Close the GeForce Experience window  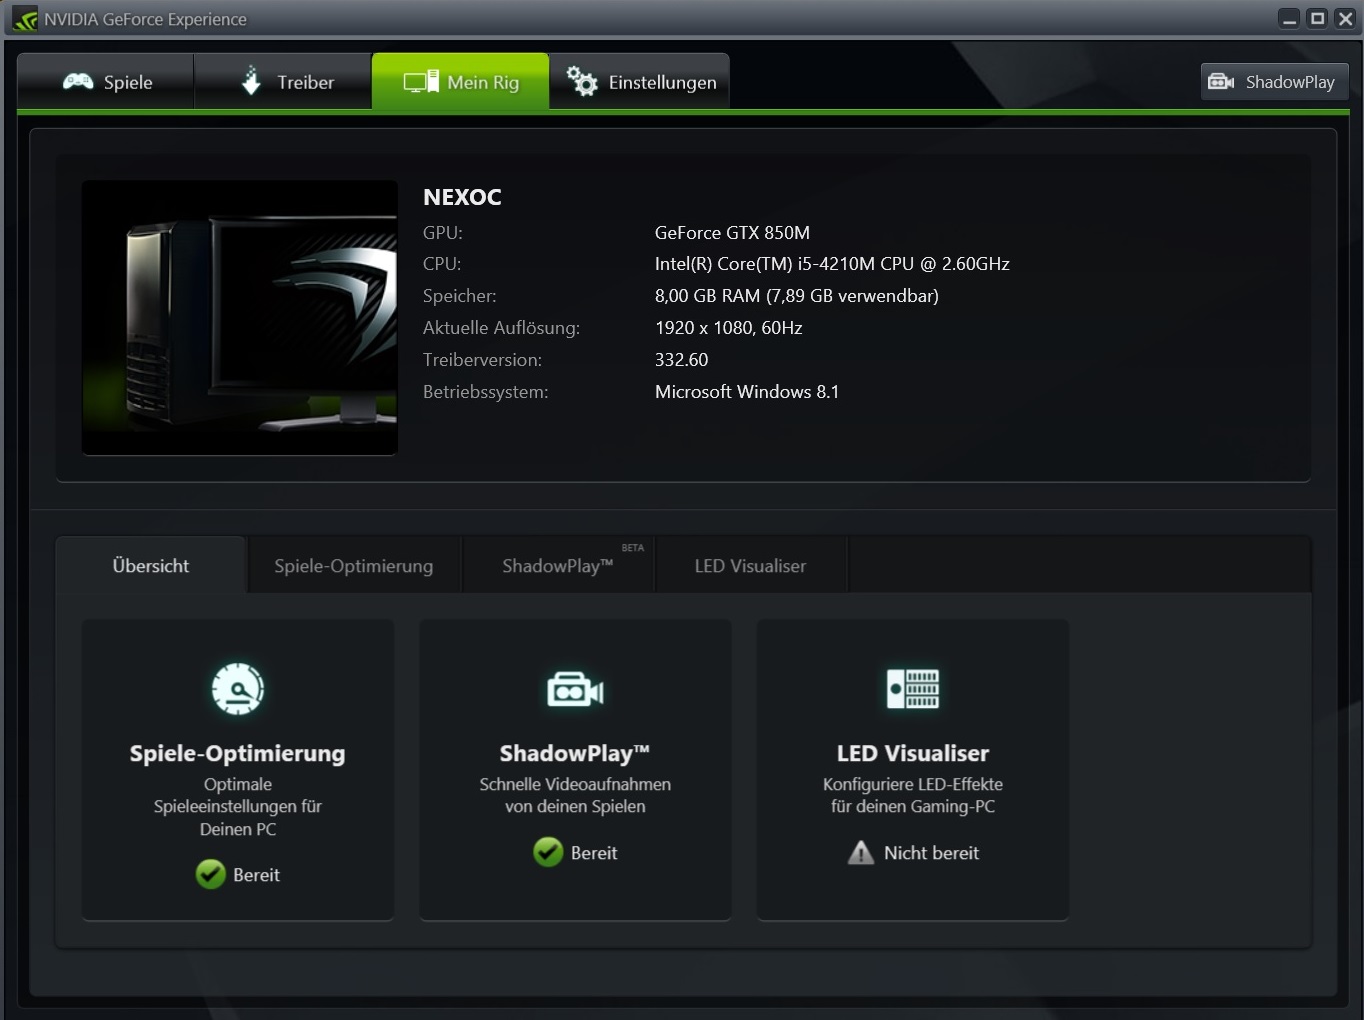pyautogui.click(x=1346, y=19)
